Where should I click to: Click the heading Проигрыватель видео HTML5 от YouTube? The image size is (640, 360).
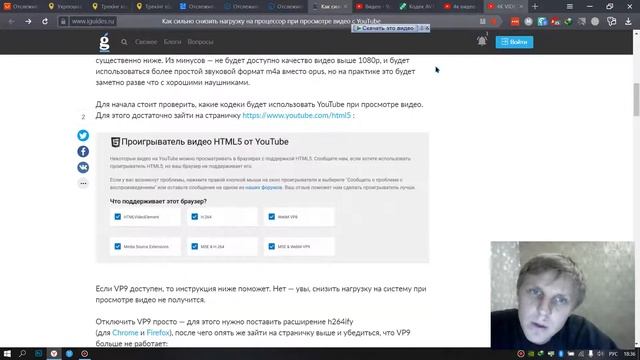(205, 142)
